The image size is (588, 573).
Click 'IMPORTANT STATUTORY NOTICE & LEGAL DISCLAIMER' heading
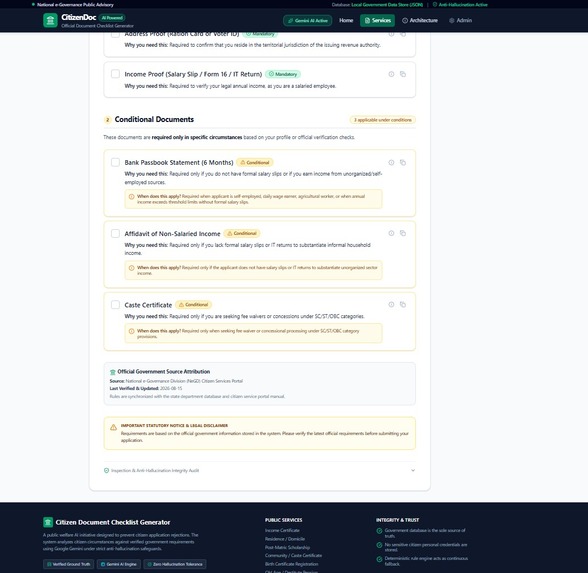[174, 426]
